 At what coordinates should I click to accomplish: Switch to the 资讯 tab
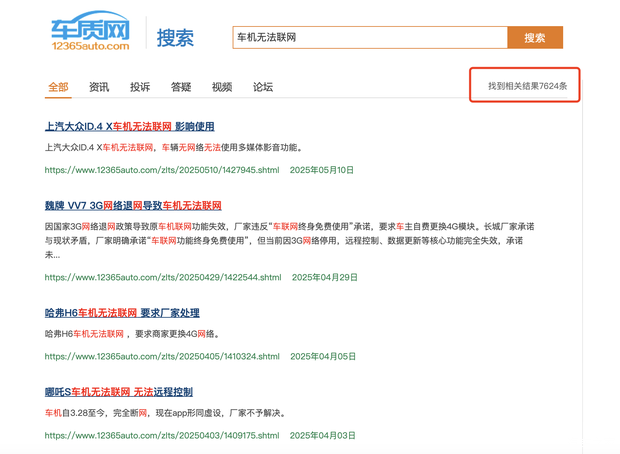click(x=99, y=87)
